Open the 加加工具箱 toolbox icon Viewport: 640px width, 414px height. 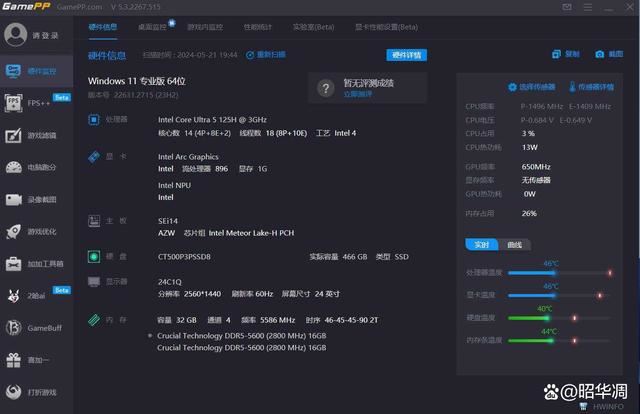pos(16,263)
